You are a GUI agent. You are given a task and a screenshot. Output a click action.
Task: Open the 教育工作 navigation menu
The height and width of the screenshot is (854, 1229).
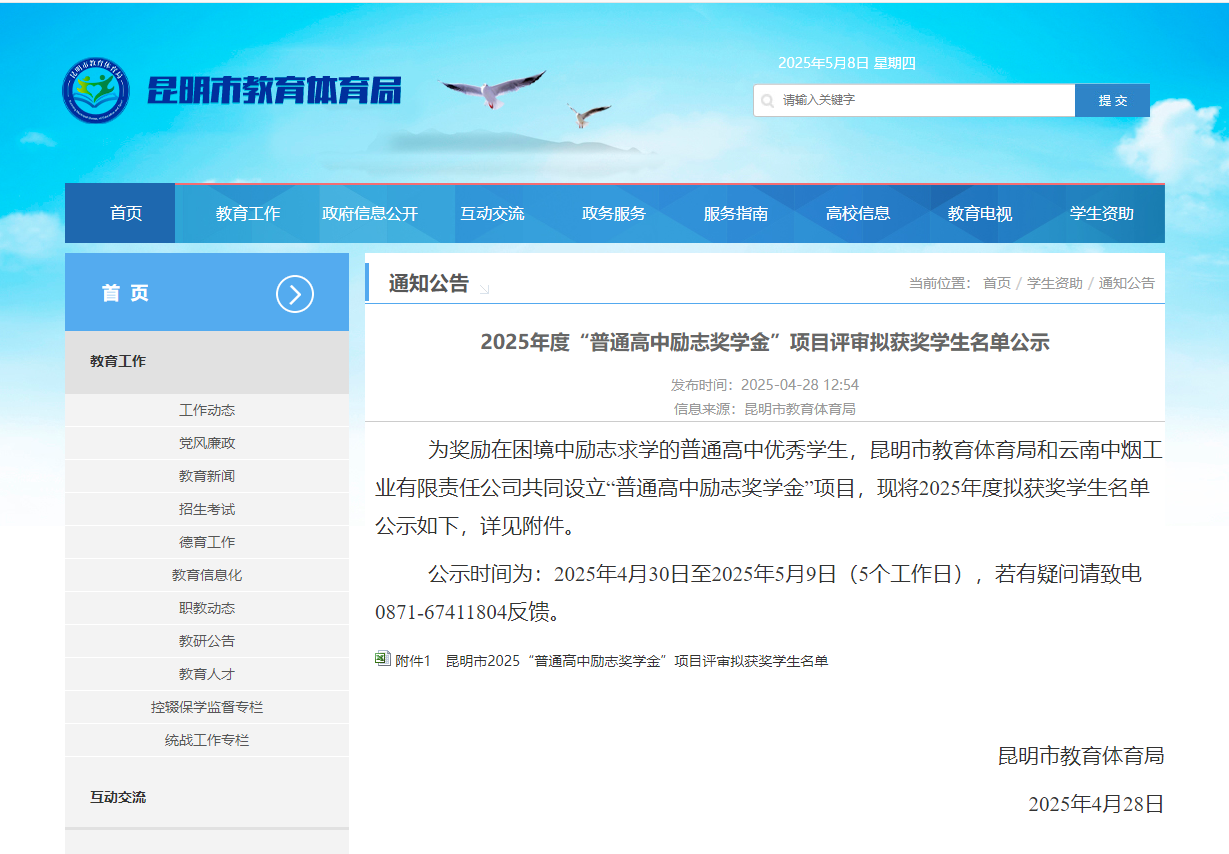(248, 213)
